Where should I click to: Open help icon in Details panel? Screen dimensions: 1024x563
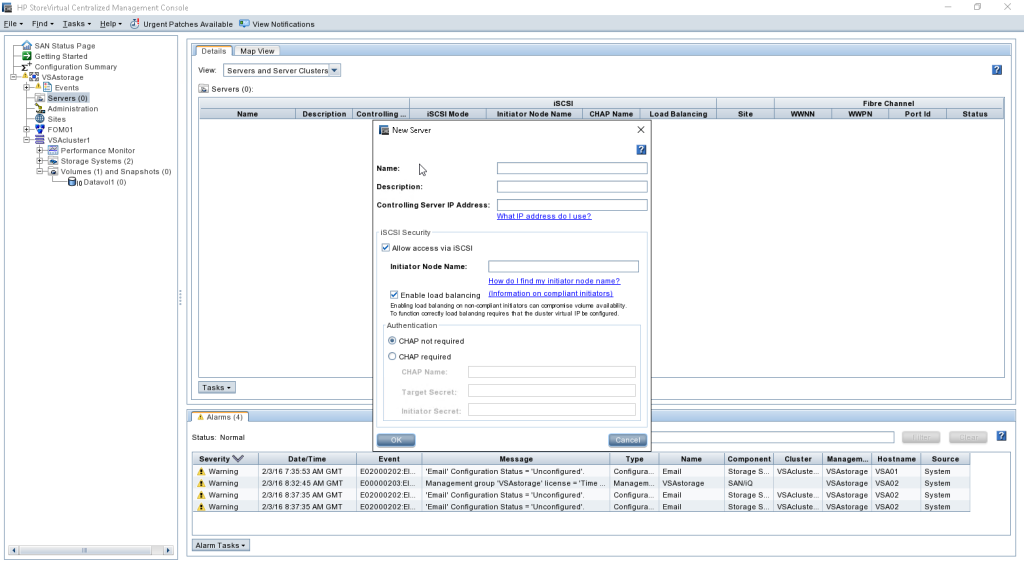click(997, 70)
